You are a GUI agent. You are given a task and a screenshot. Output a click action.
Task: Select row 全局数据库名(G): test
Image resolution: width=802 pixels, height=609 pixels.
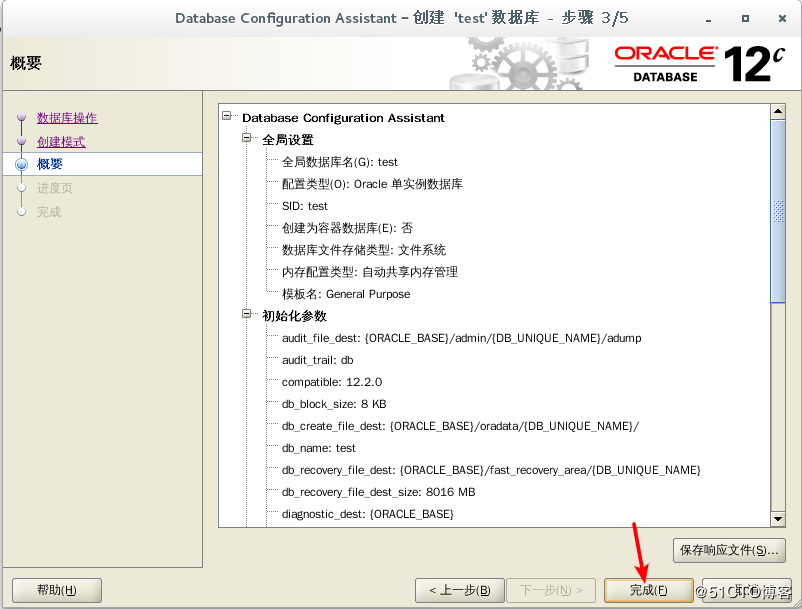340,162
